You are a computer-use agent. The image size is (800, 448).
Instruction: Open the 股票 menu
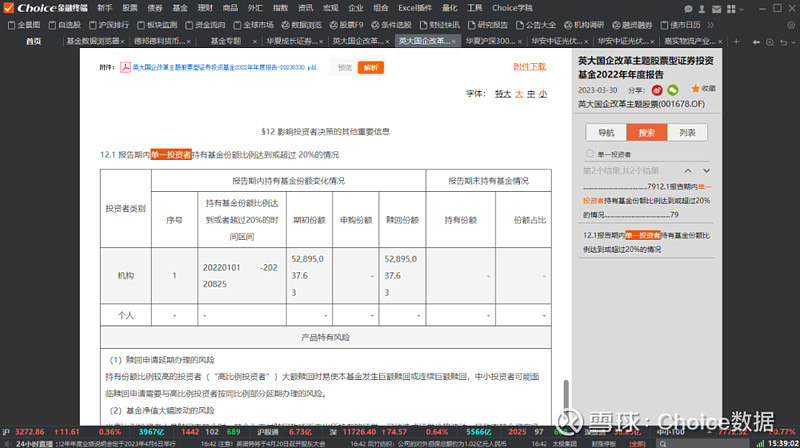click(x=130, y=8)
